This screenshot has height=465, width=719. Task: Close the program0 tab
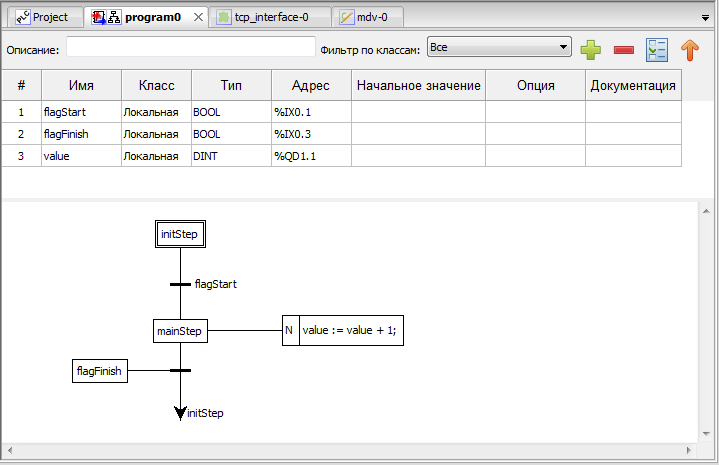(197, 17)
